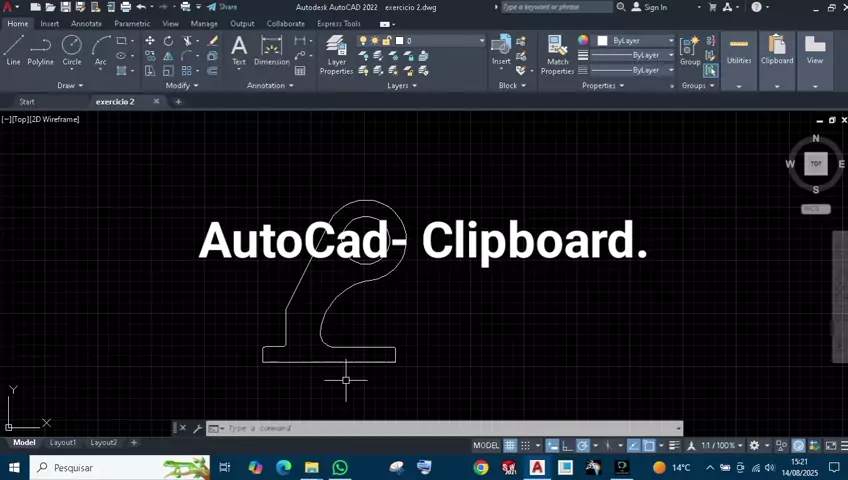
Task: Select the Text annotation tool
Action: pyautogui.click(x=239, y=49)
